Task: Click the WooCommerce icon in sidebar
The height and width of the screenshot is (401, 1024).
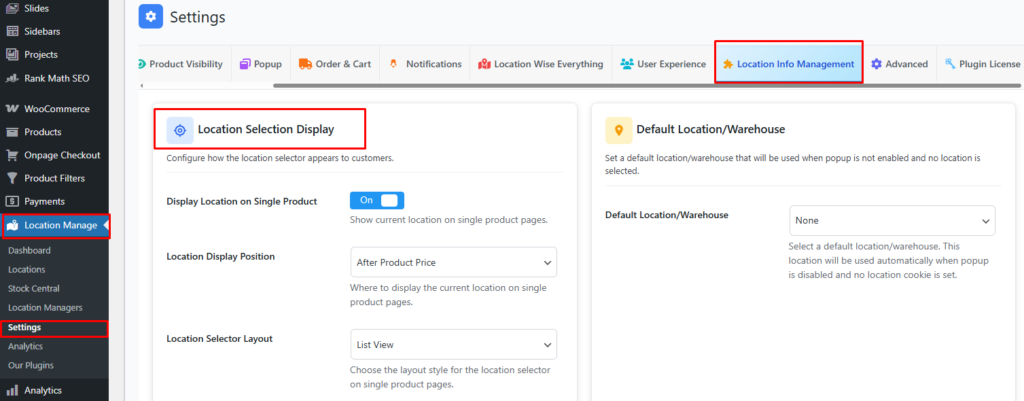Action: coord(13,109)
